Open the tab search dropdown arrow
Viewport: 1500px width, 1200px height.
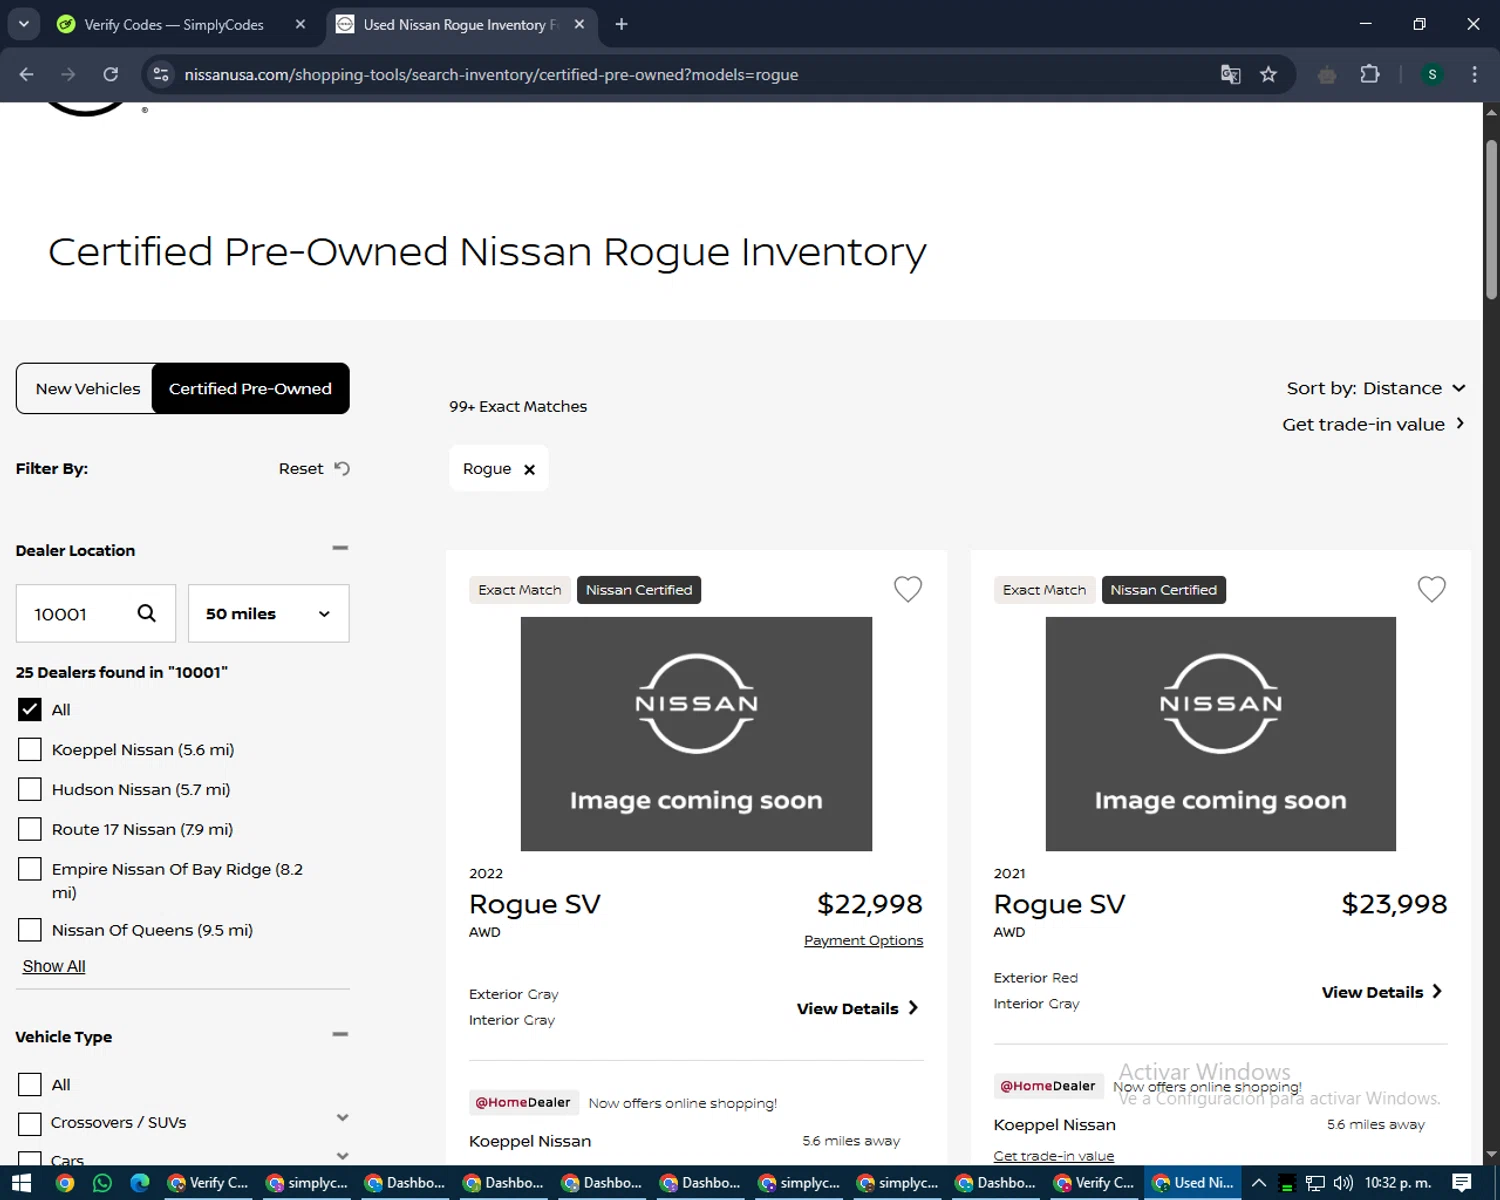(x=23, y=24)
